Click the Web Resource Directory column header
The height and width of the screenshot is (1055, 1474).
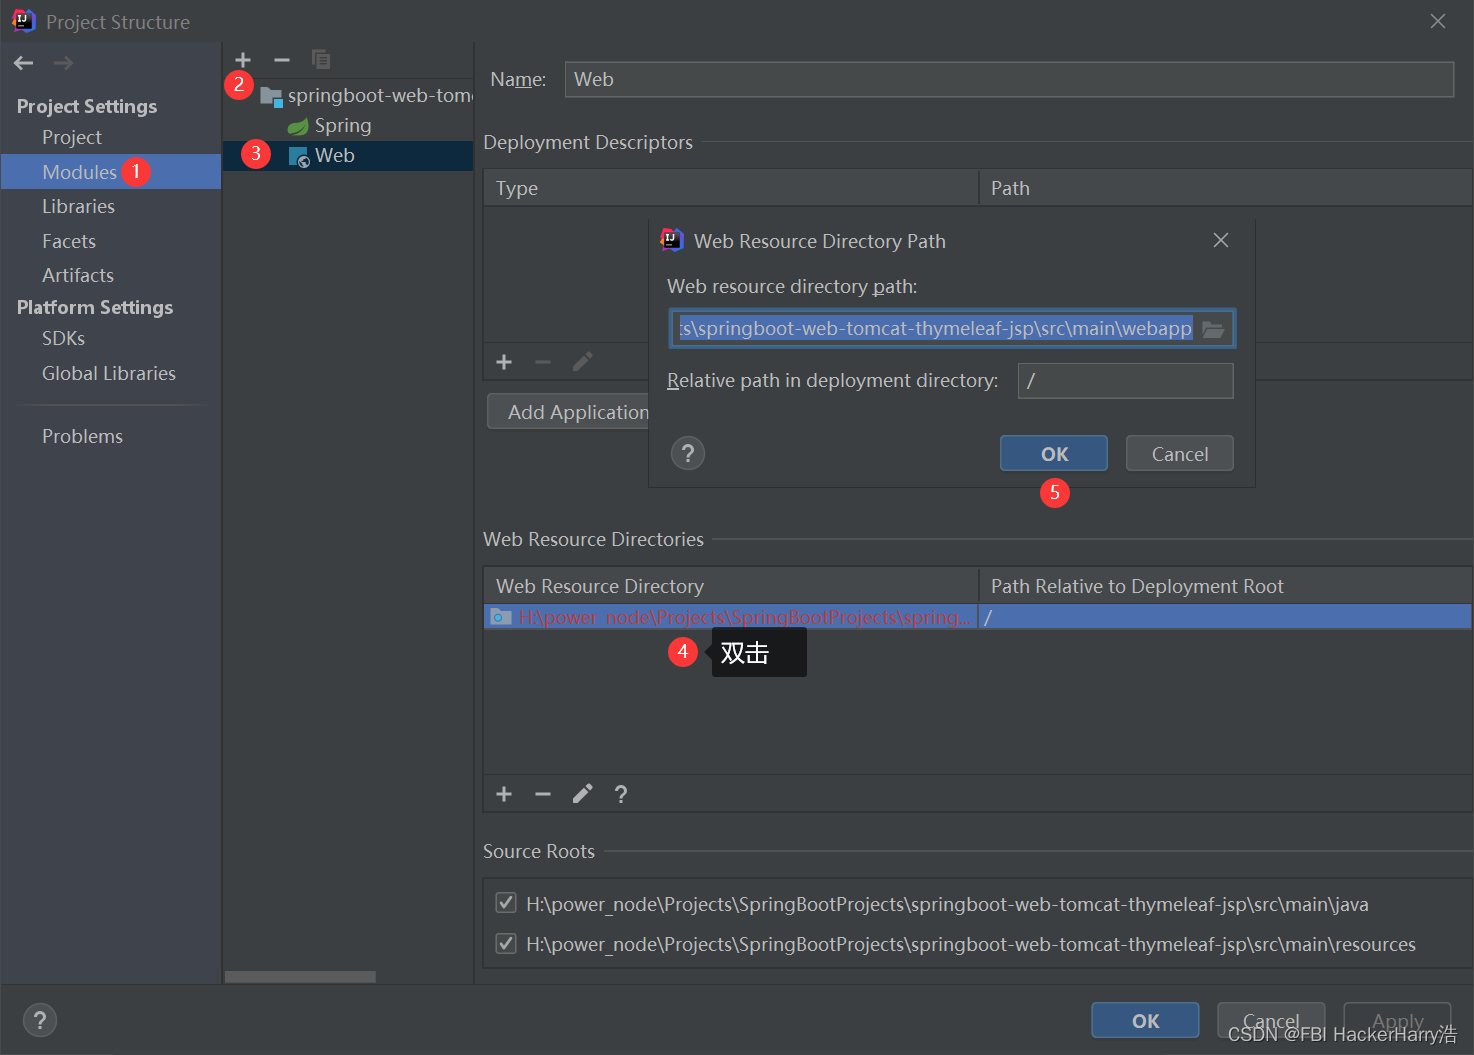pos(731,586)
